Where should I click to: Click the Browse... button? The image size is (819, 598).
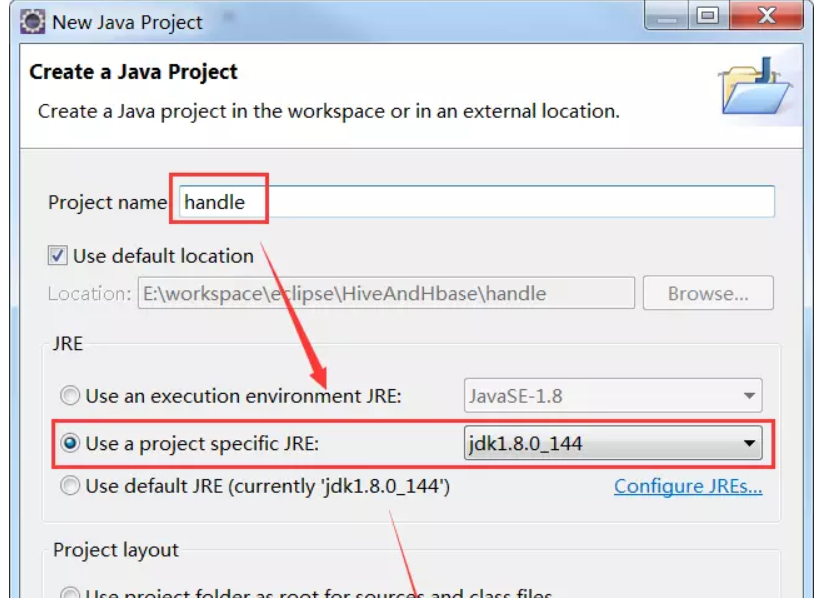tap(708, 291)
